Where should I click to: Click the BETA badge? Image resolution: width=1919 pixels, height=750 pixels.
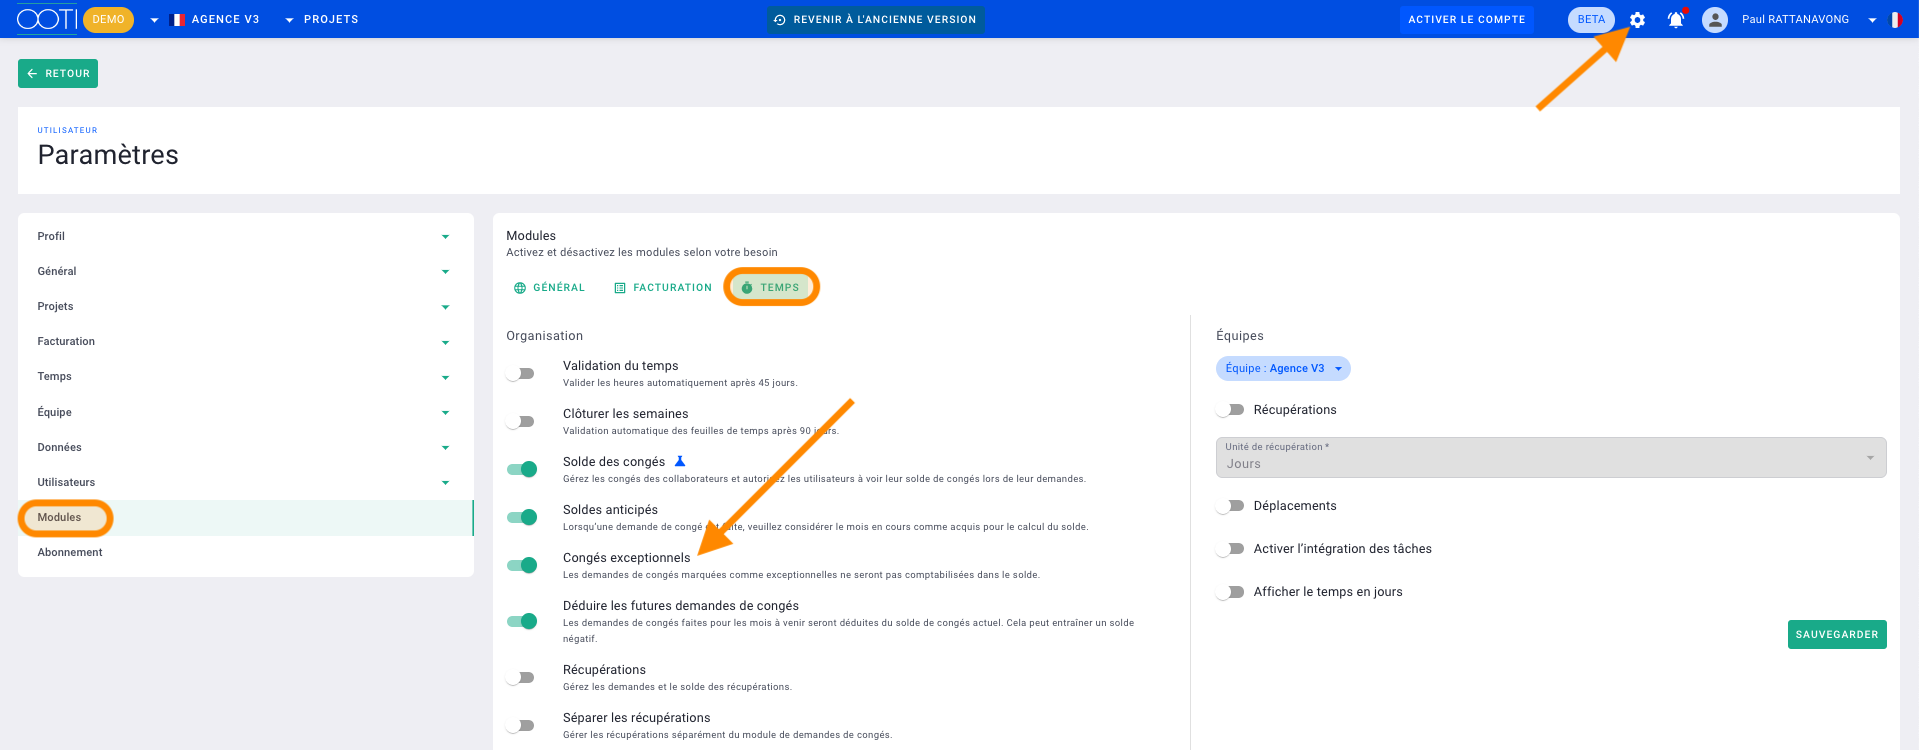pyautogui.click(x=1591, y=20)
